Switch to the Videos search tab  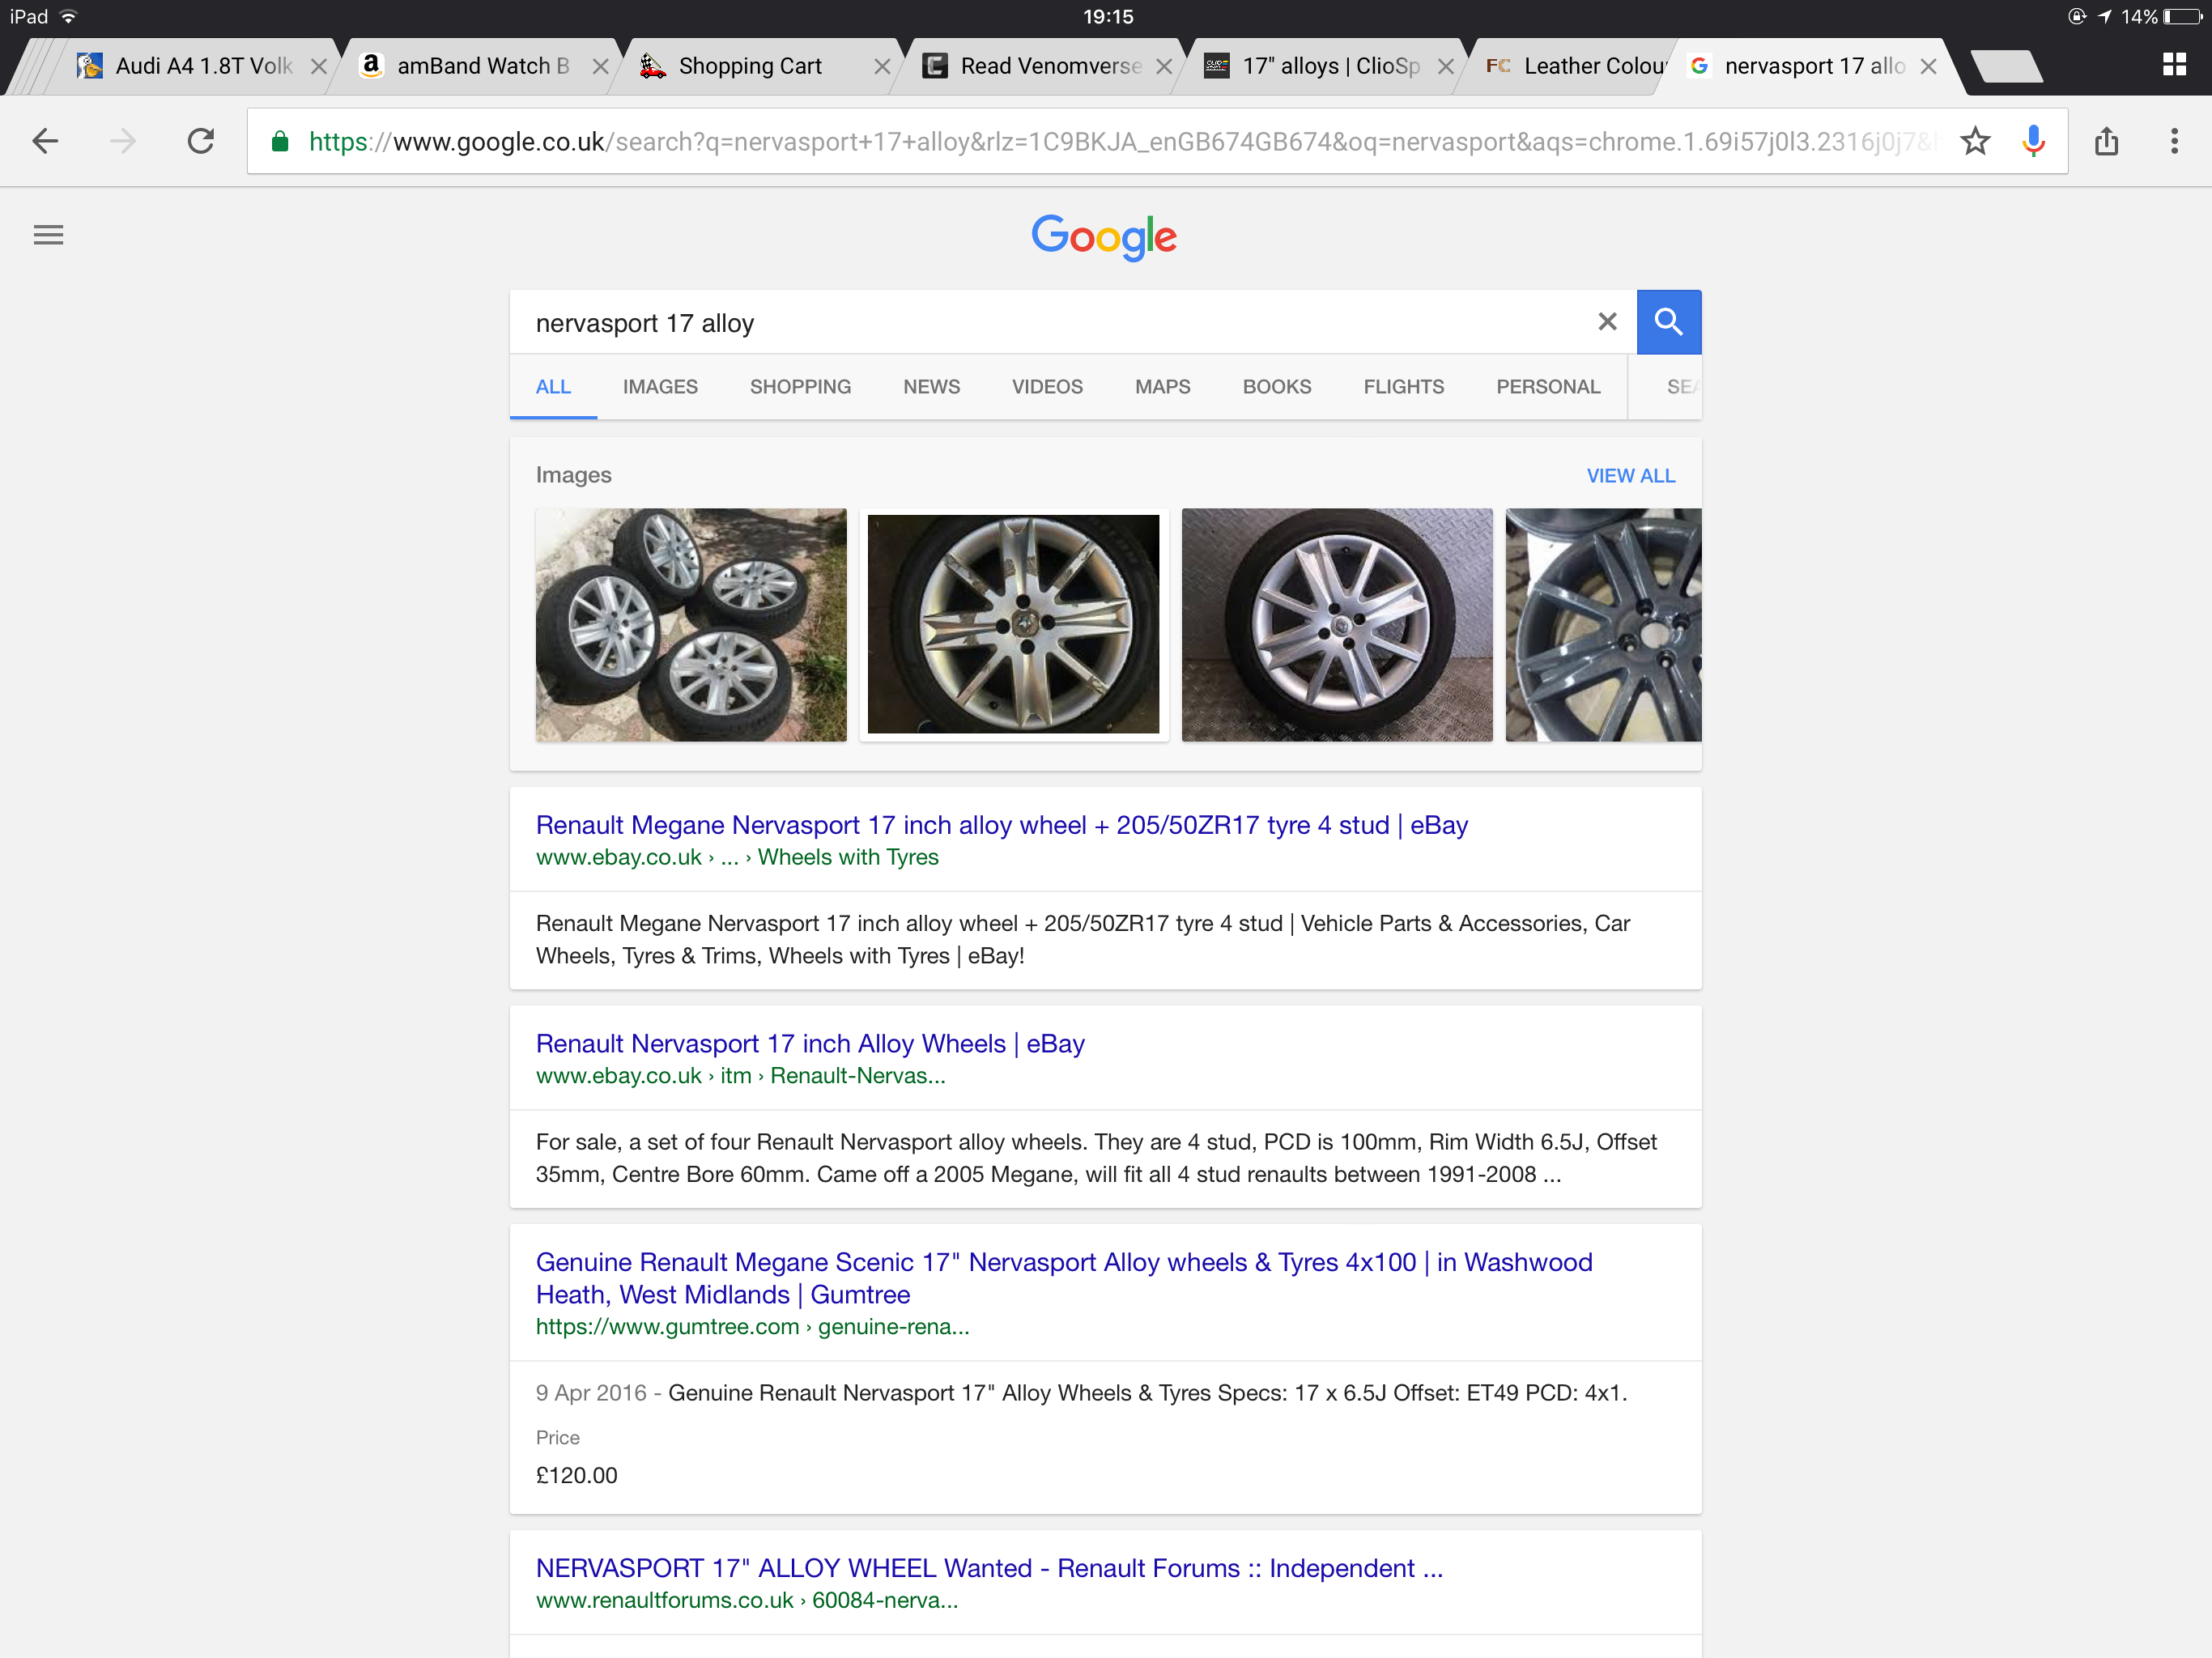coord(1047,387)
